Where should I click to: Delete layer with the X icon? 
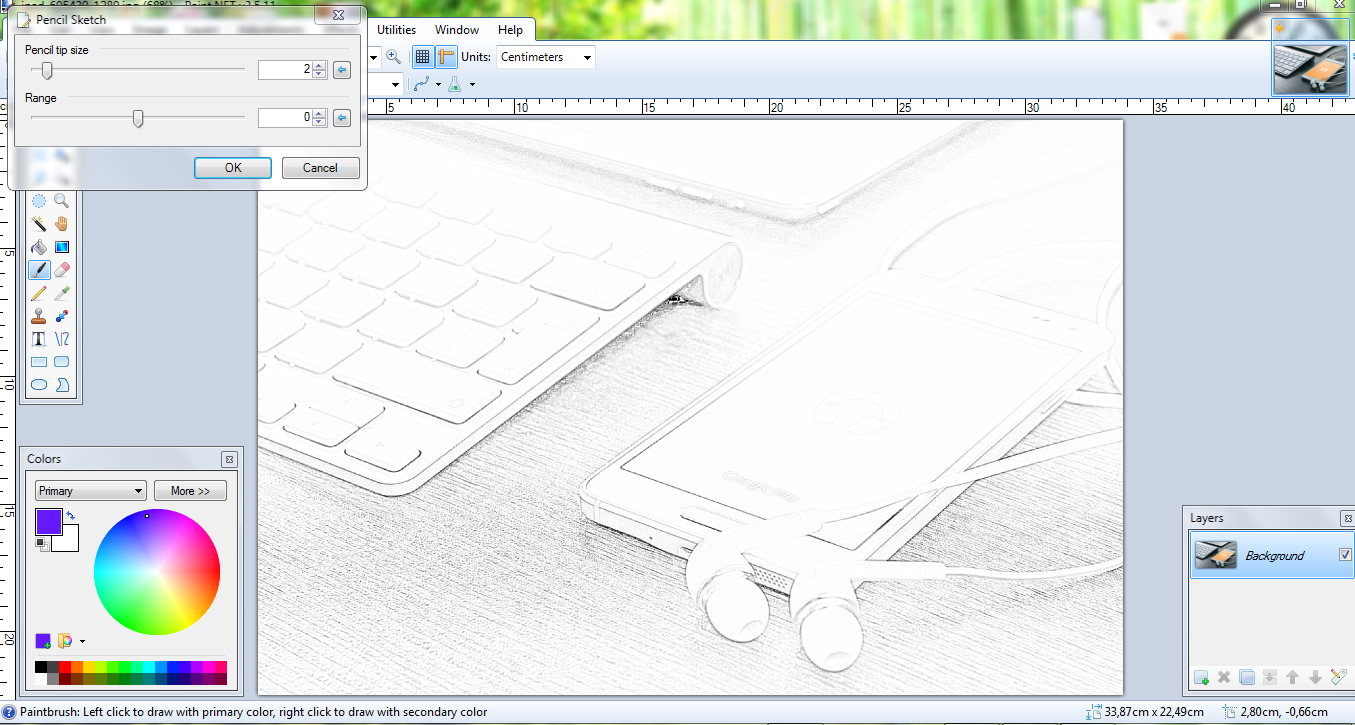pos(1224,678)
